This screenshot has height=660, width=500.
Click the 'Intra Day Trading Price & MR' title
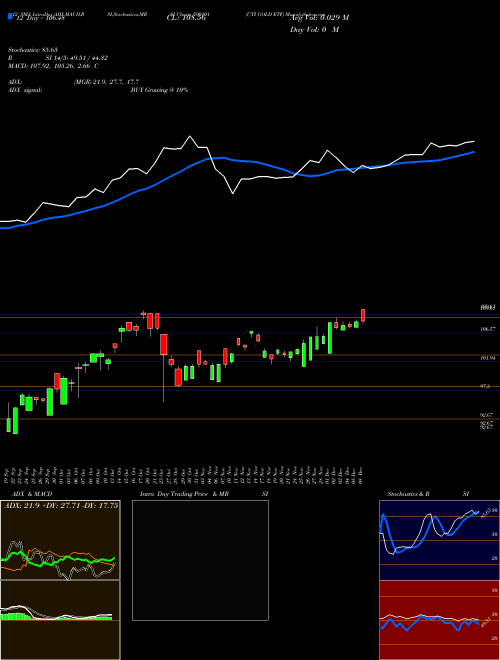184,494
